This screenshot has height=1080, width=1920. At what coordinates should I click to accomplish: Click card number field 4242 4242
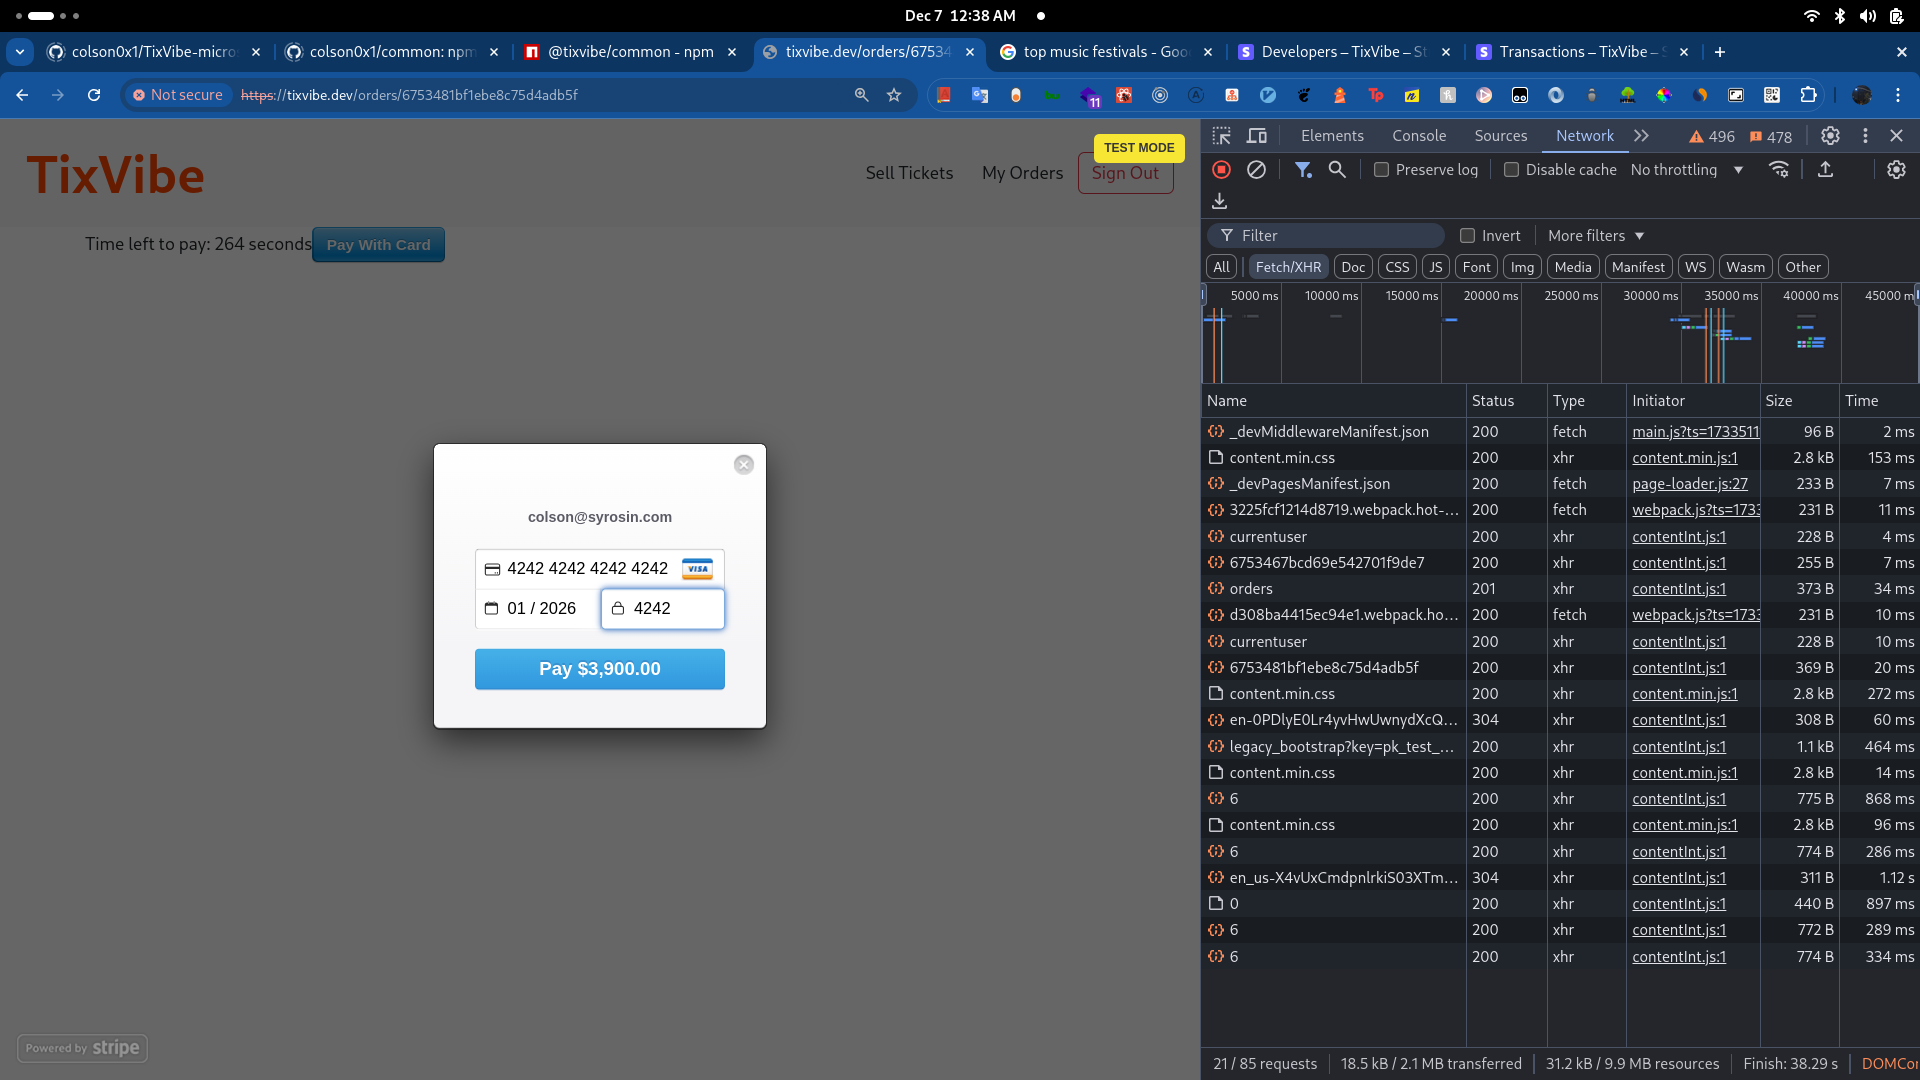[600, 569]
